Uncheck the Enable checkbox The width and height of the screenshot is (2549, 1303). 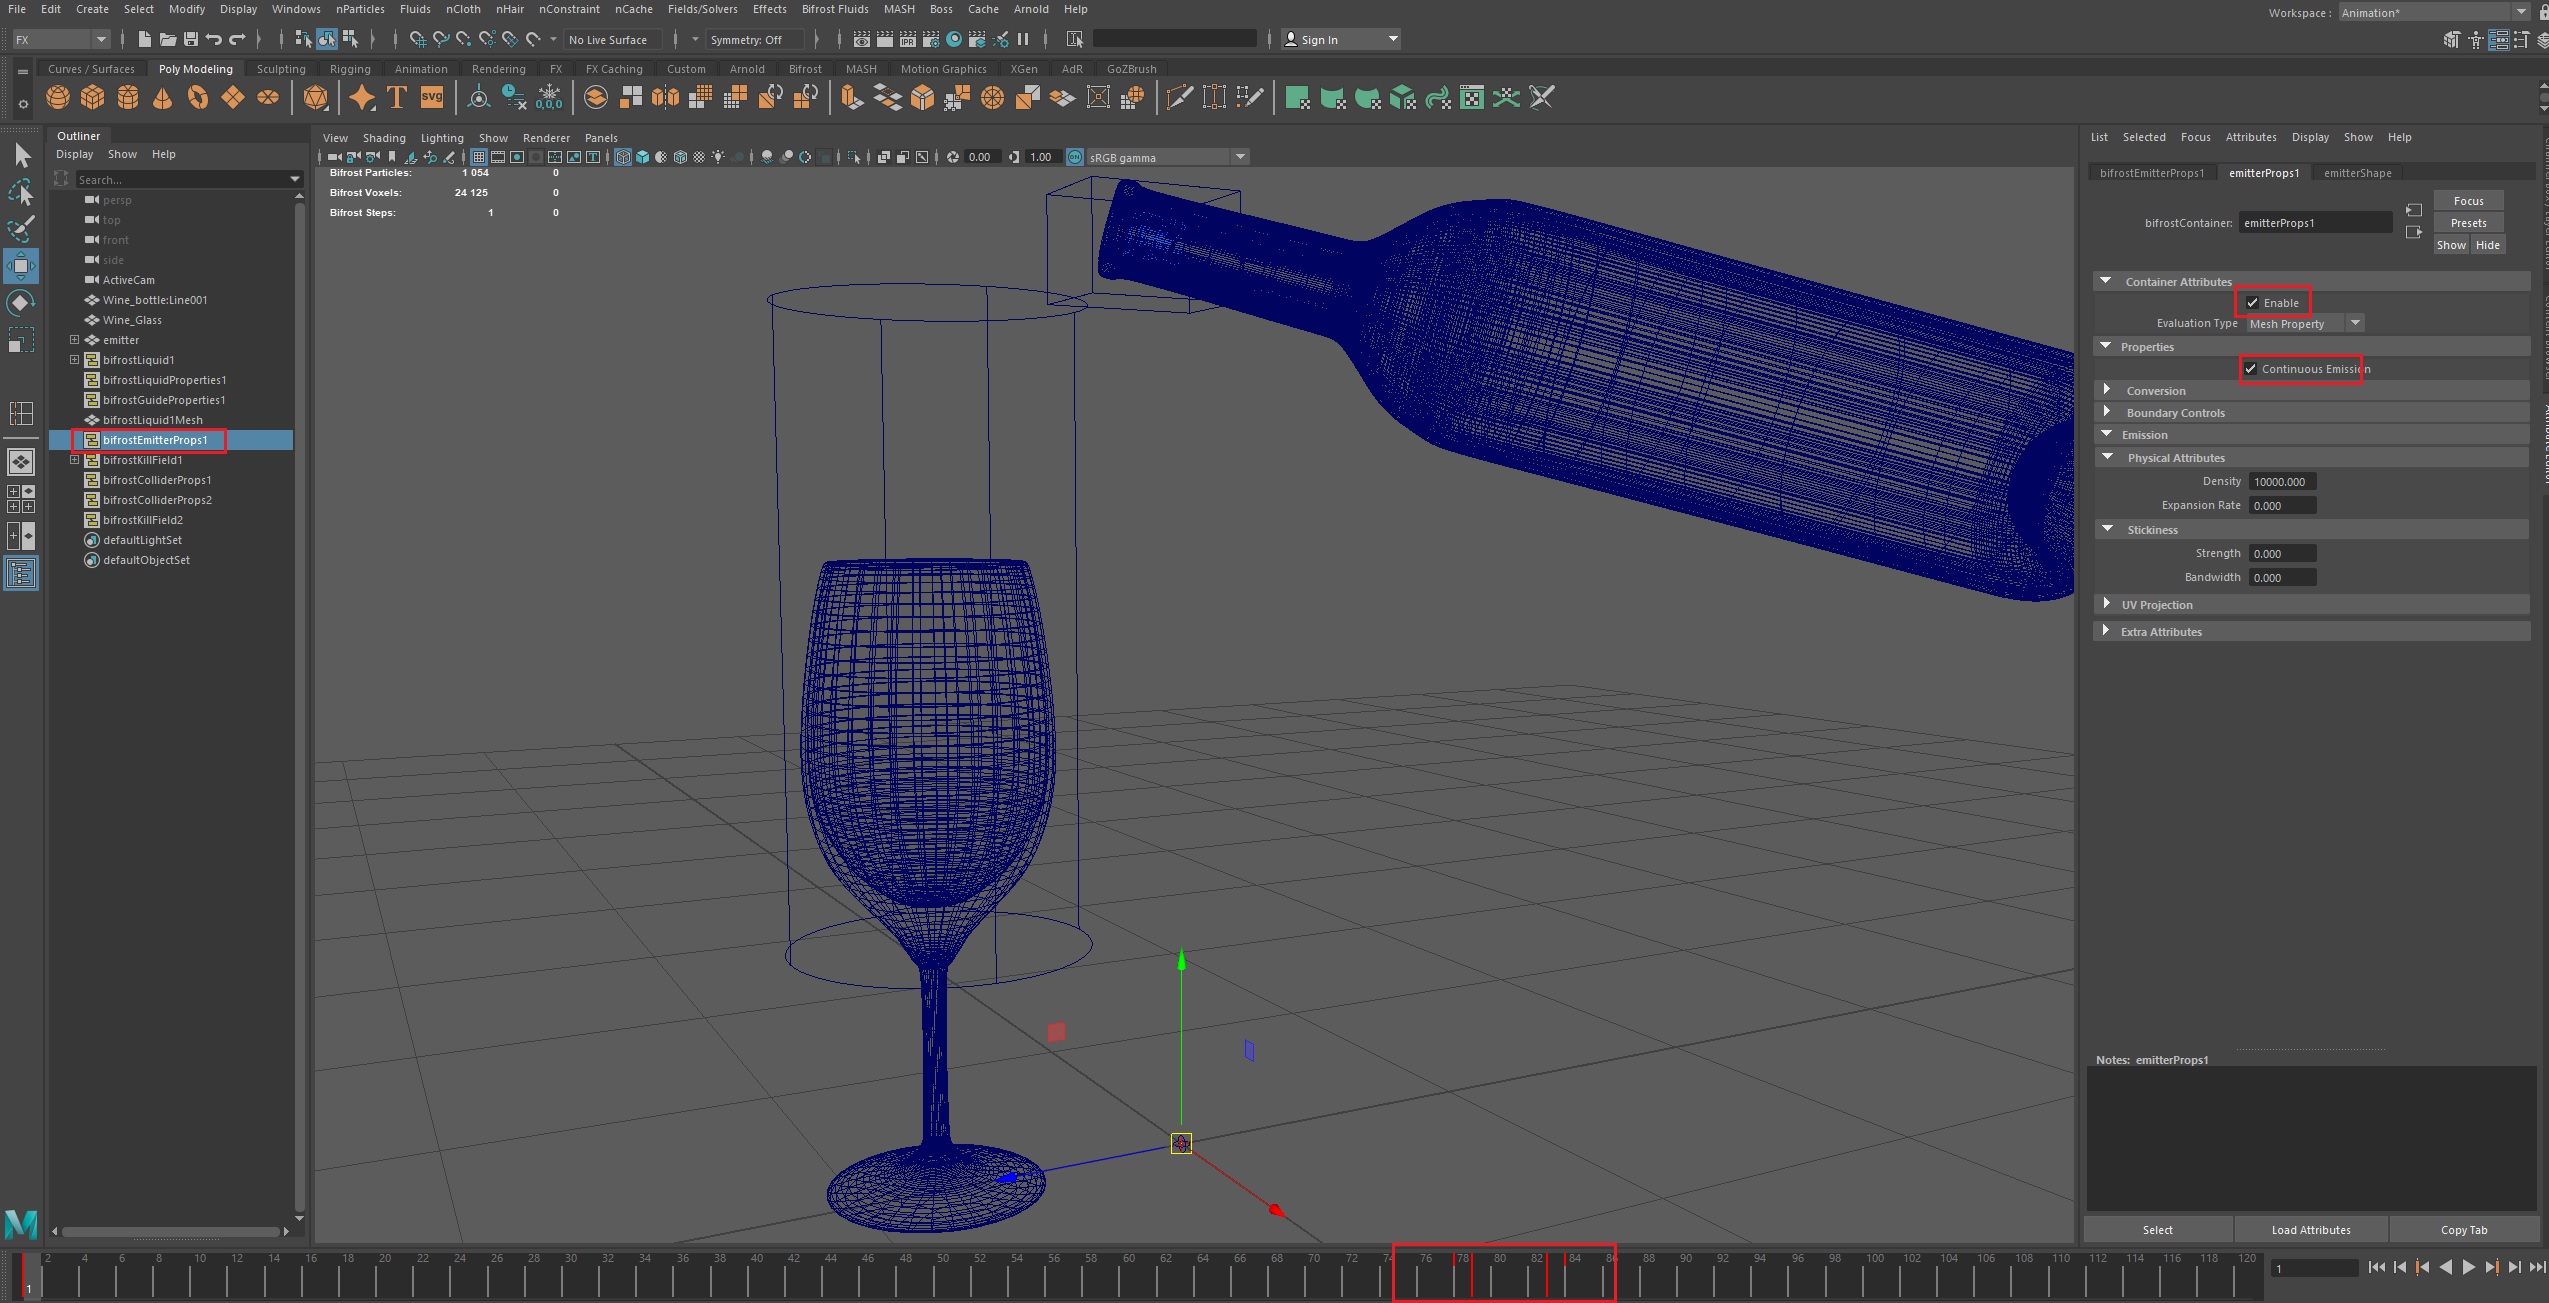pos(2252,303)
